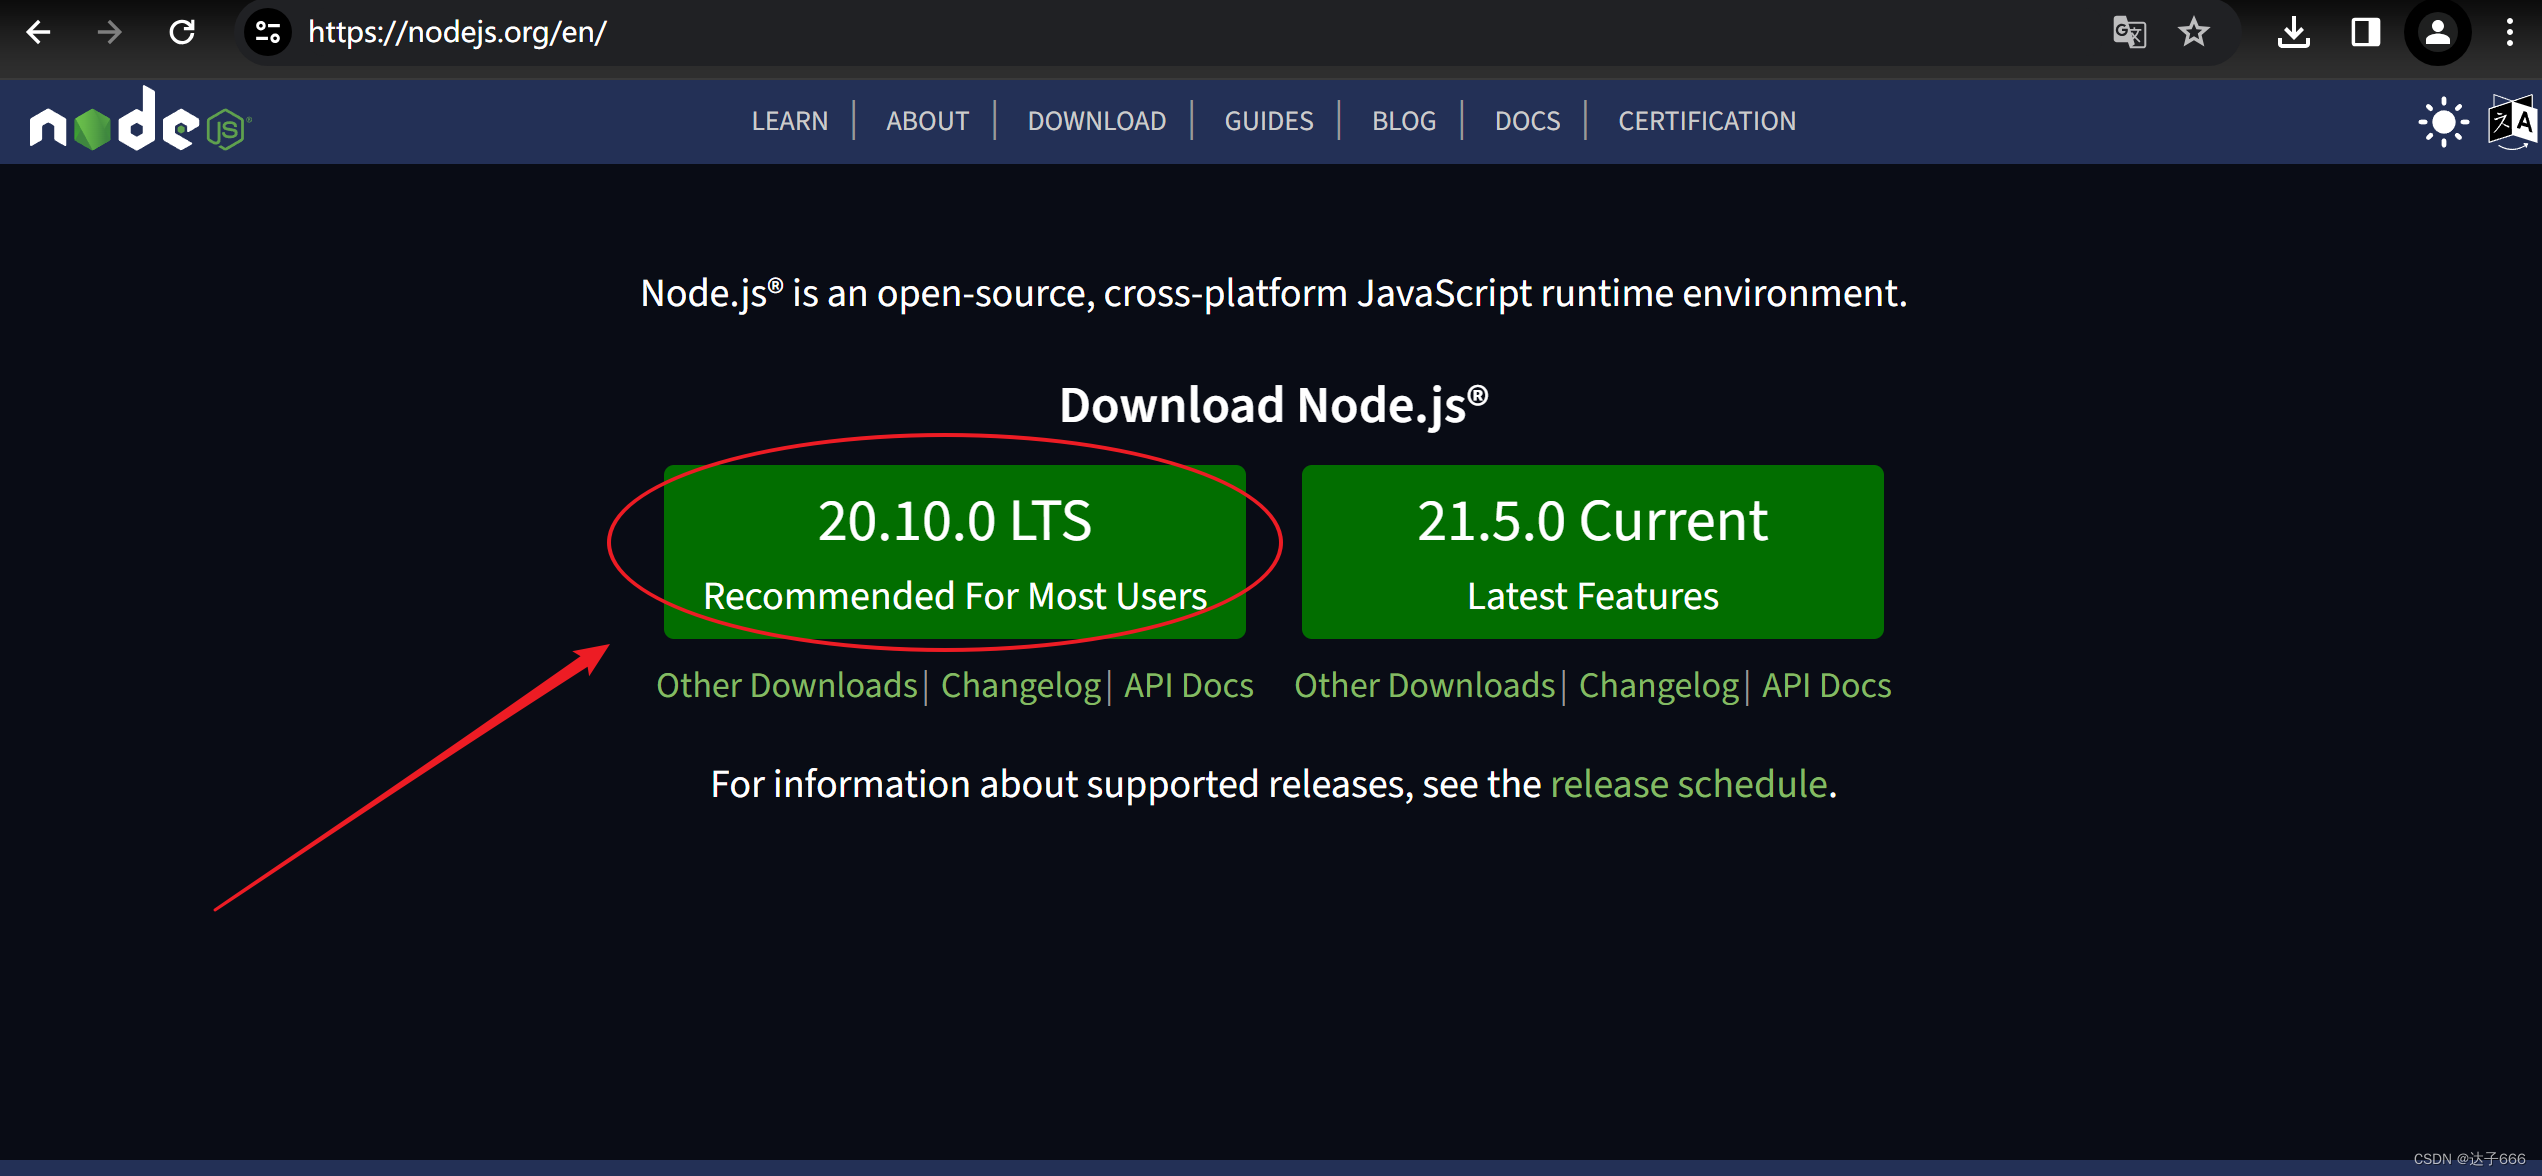Open API Docs under the Current button
The height and width of the screenshot is (1176, 2542).
1827,685
